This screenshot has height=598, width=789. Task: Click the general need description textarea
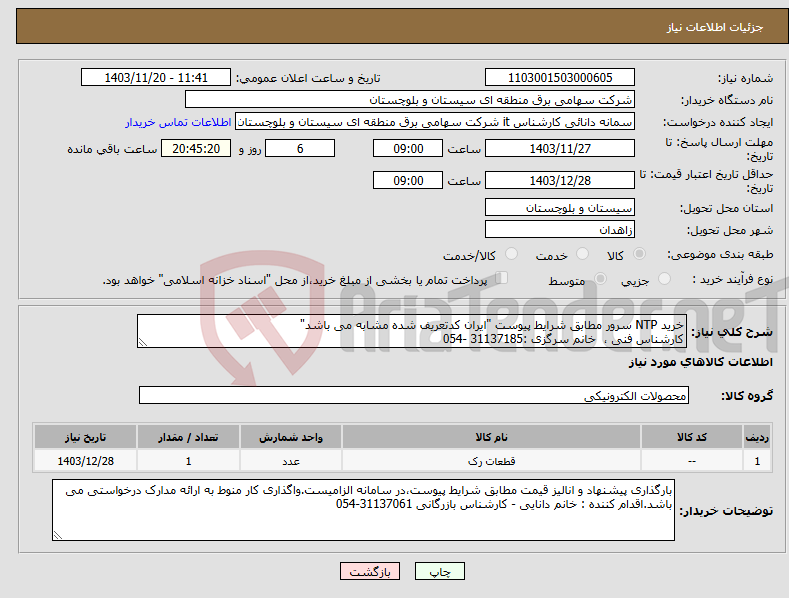pos(412,331)
